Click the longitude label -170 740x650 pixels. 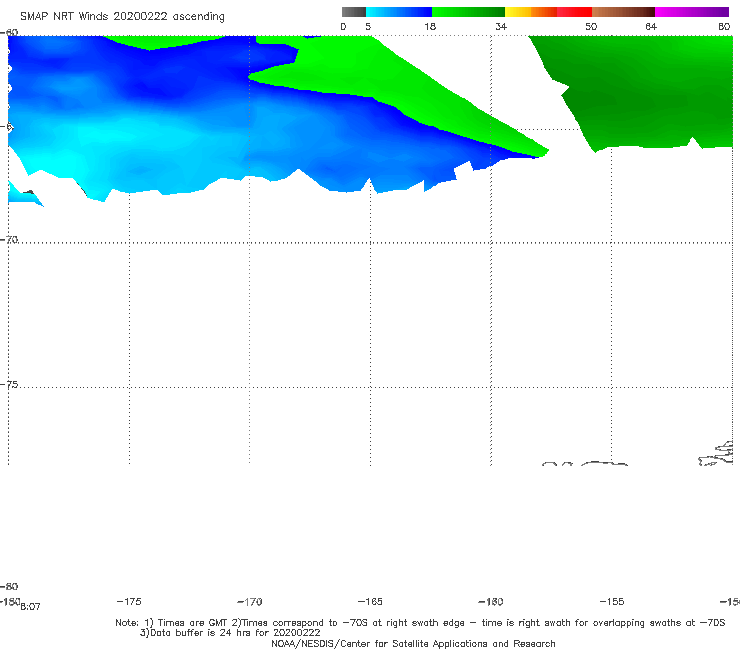(x=250, y=602)
